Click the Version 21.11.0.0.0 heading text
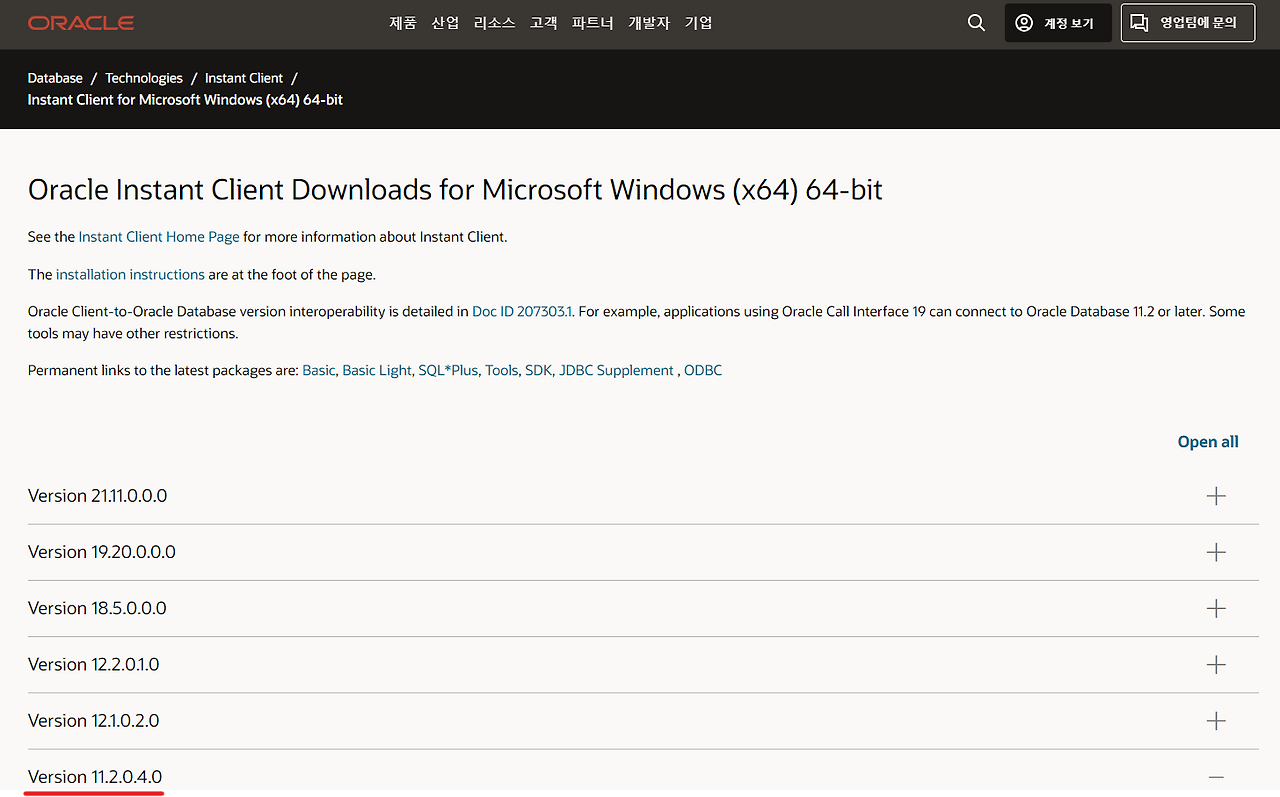1280x797 pixels. click(97, 496)
